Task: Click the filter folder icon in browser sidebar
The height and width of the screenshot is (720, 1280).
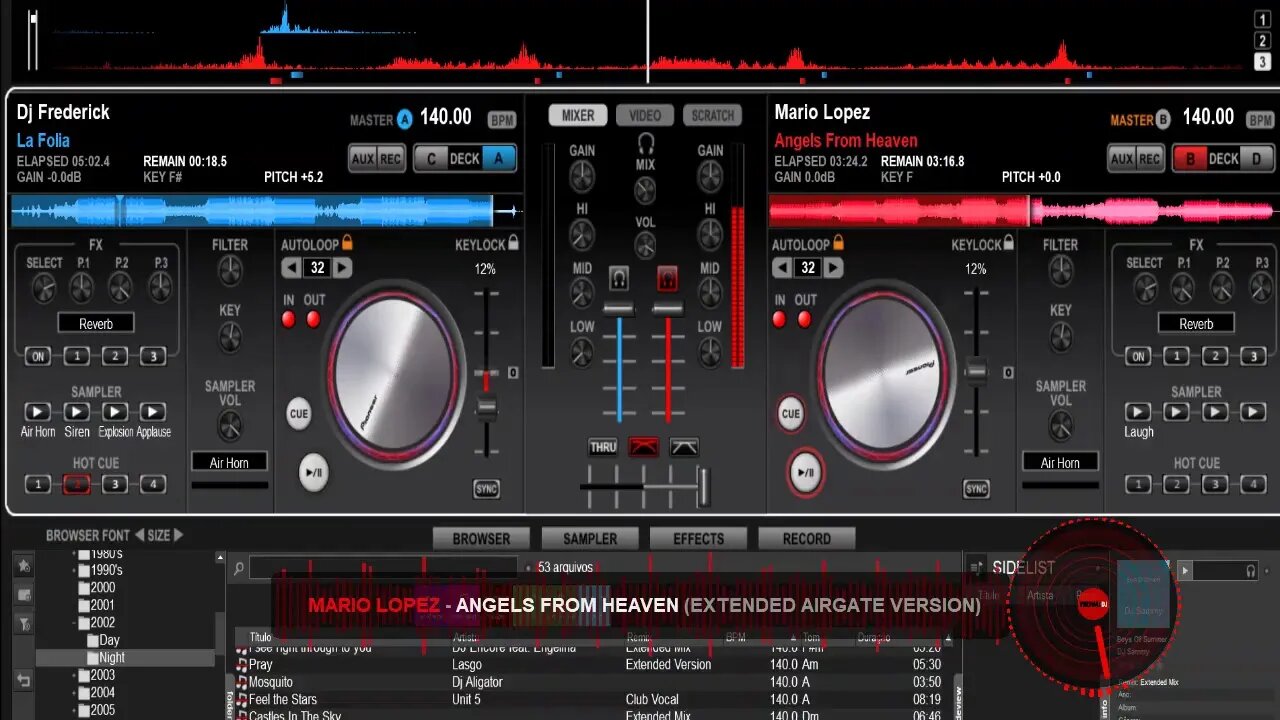Action: coord(24,624)
